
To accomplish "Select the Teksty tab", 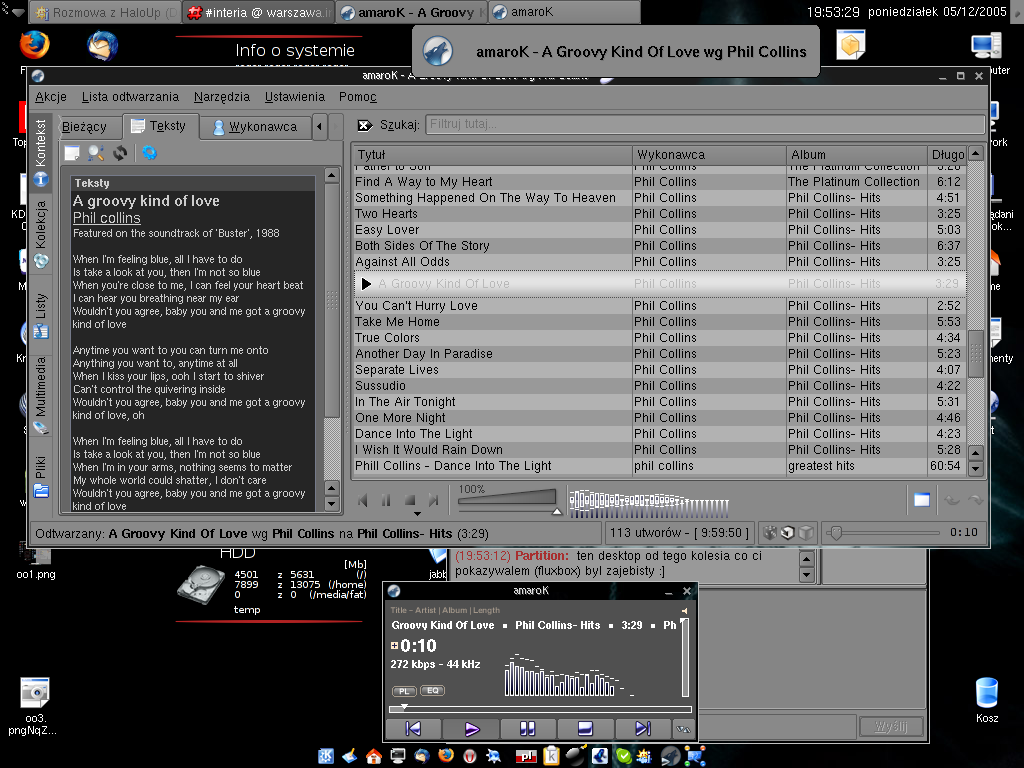I will (x=159, y=126).
